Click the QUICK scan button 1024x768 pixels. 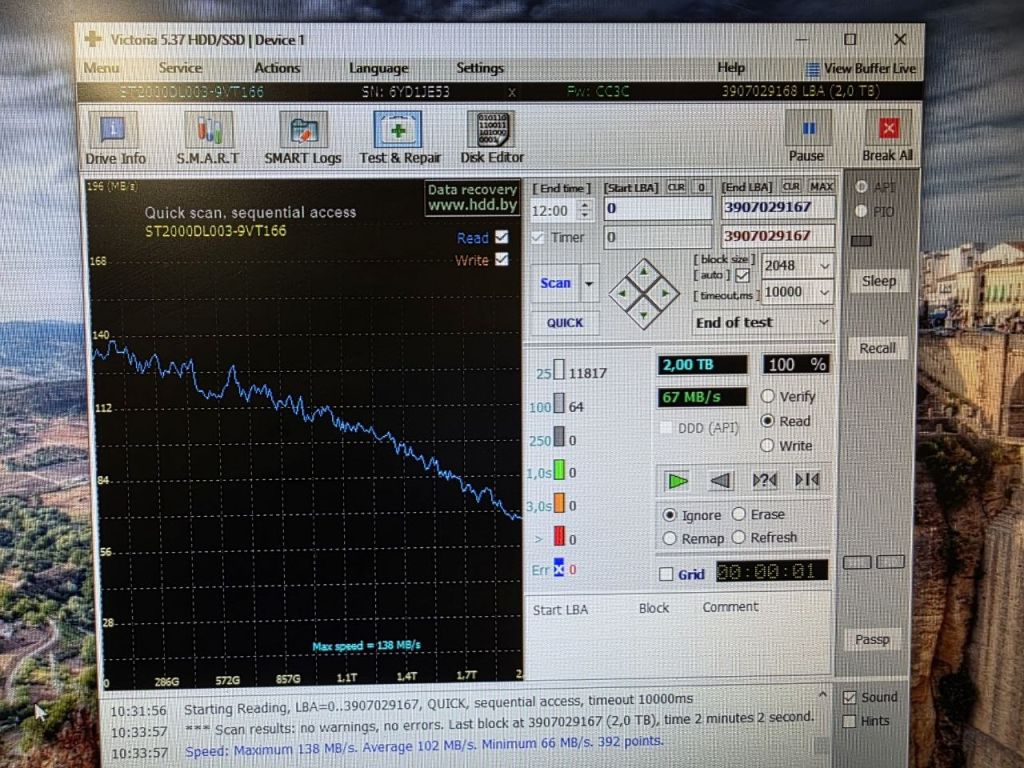pos(565,323)
